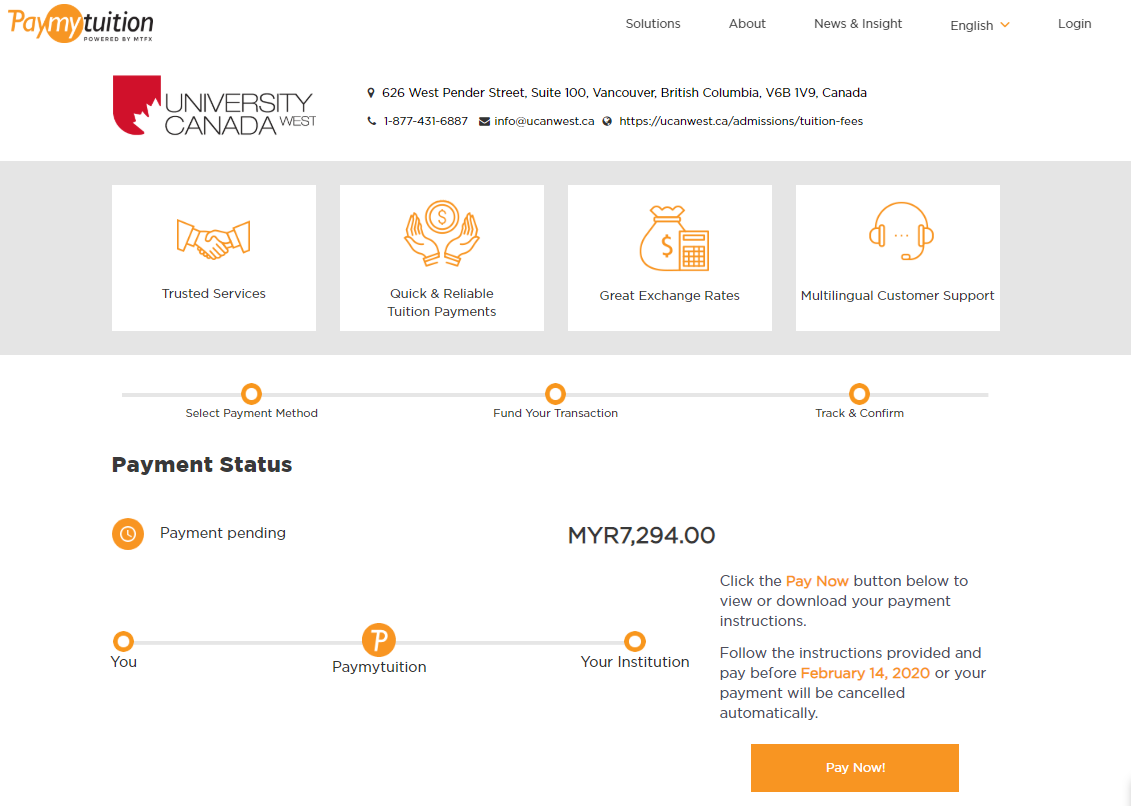This screenshot has width=1131, height=806.
Task: Open the English language dropdown
Action: pos(979,25)
